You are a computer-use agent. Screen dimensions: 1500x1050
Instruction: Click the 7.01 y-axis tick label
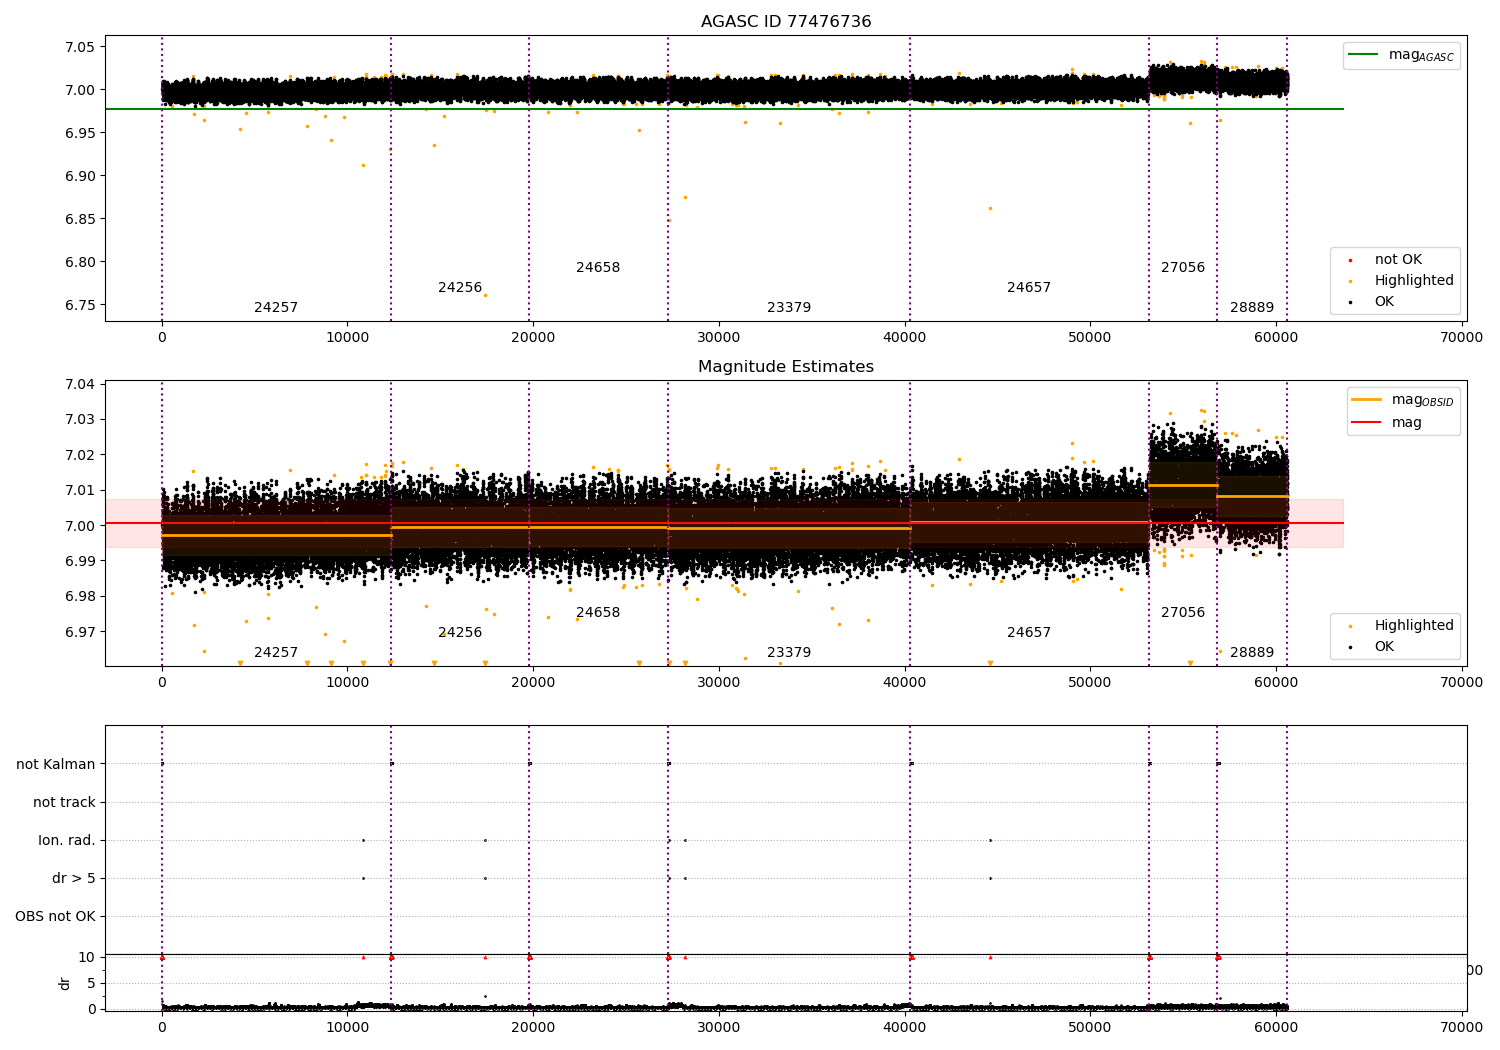[x=80, y=490]
